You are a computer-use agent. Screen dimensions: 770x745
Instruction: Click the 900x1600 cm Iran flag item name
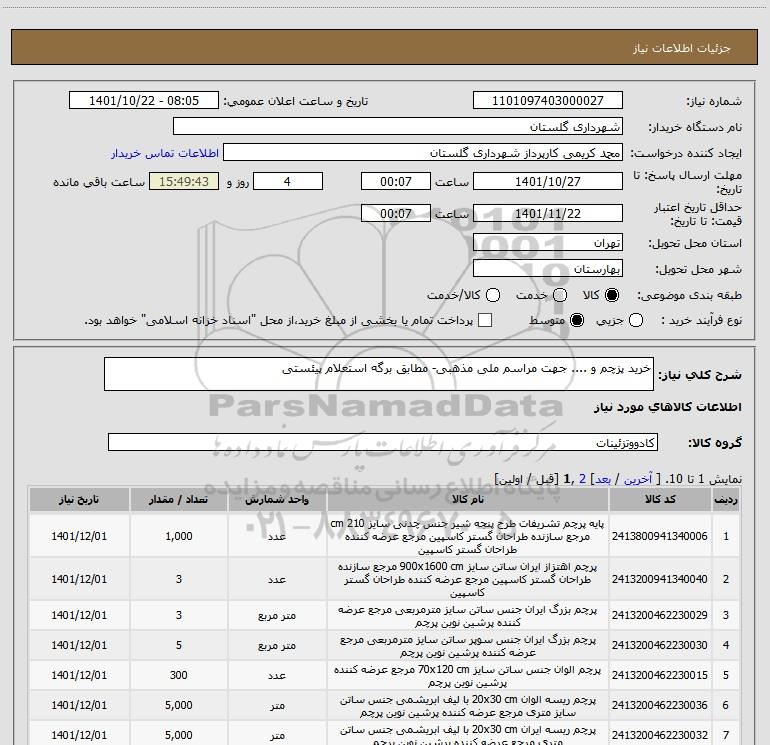[x=468, y=579]
